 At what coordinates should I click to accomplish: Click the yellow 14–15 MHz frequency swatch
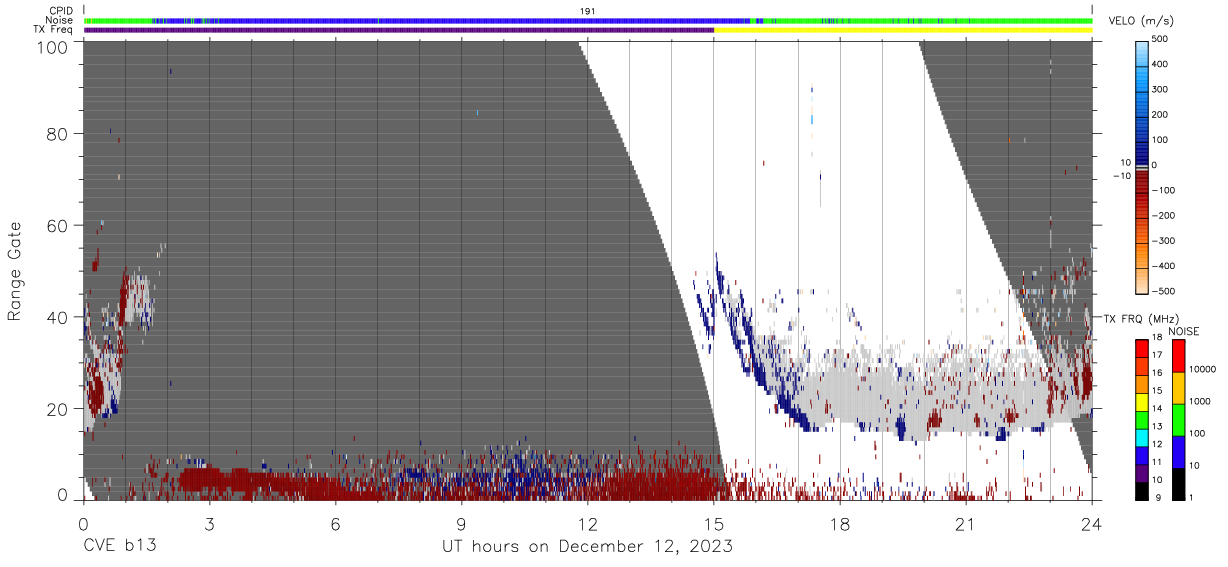point(1143,401)
